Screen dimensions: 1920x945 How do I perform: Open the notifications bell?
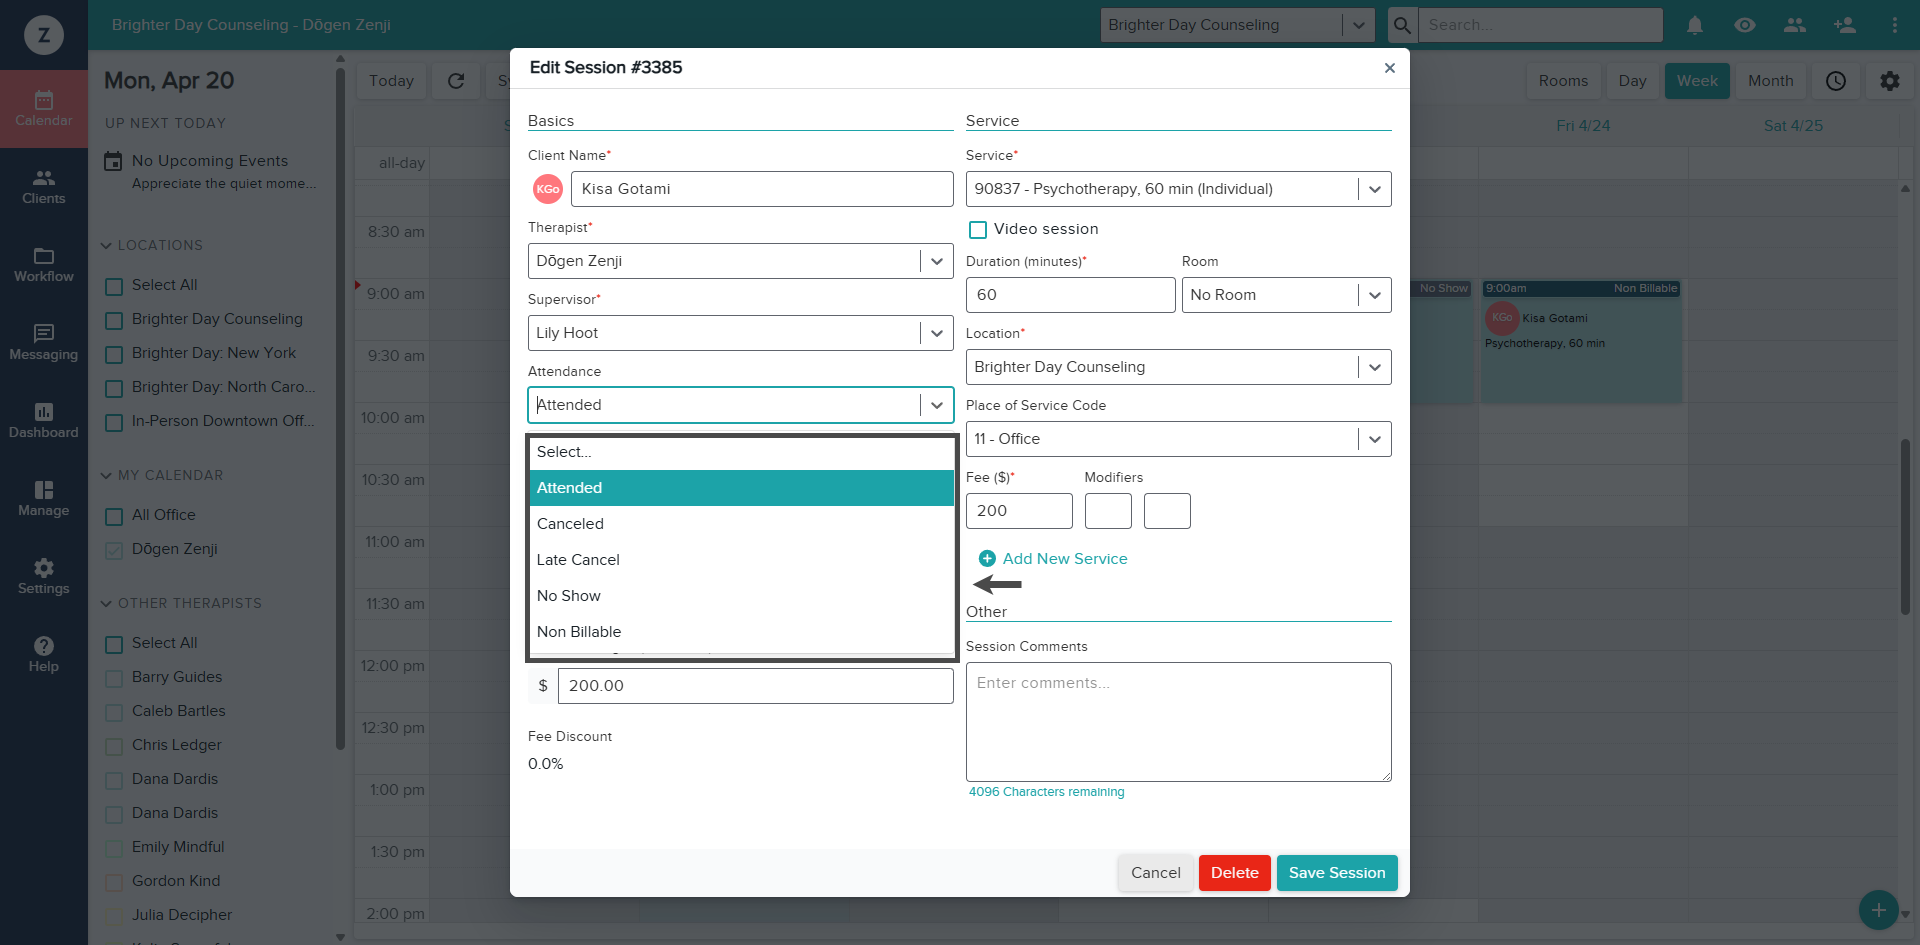click(1695, 25)
